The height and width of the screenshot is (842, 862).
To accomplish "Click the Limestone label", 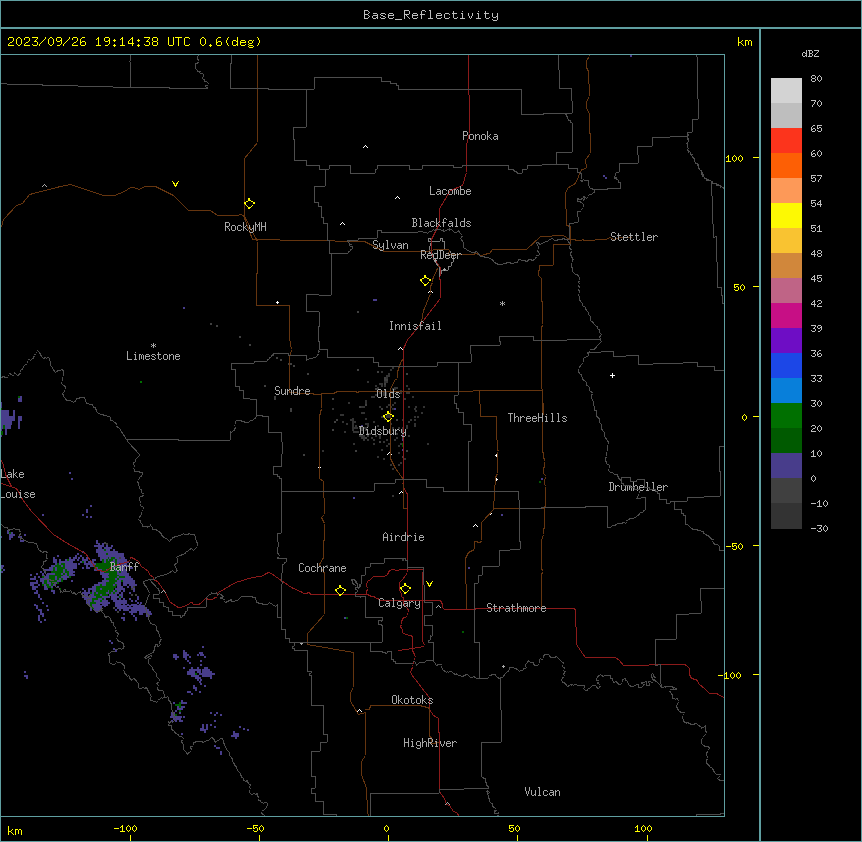I will pyautogui.click(x=153, y=356).
